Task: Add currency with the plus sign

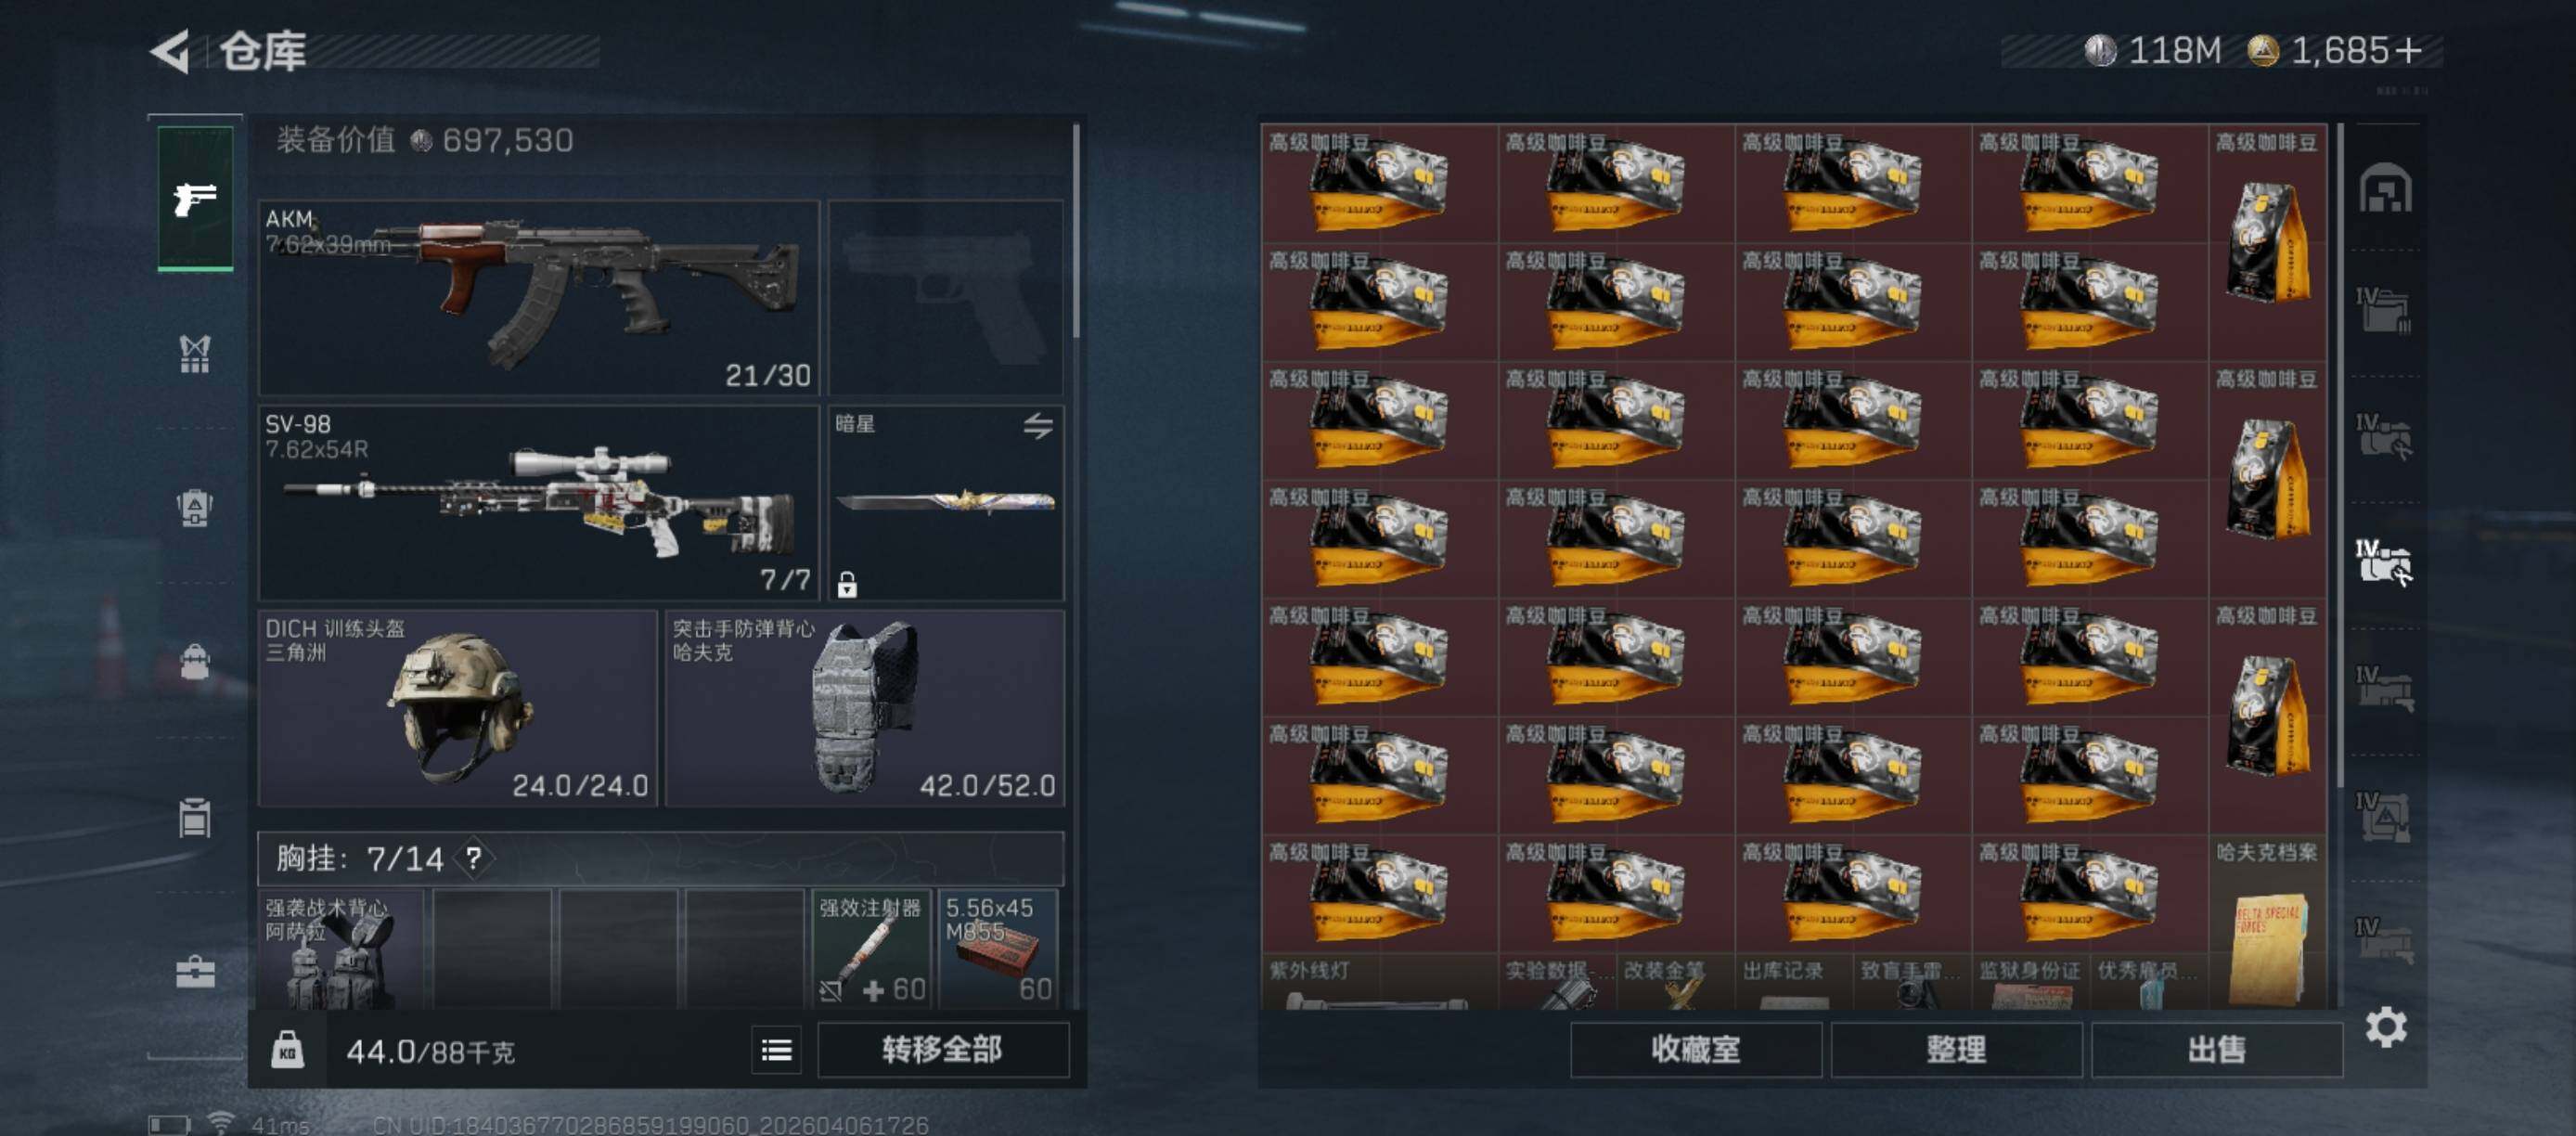Action: (x=2409, y=50)
